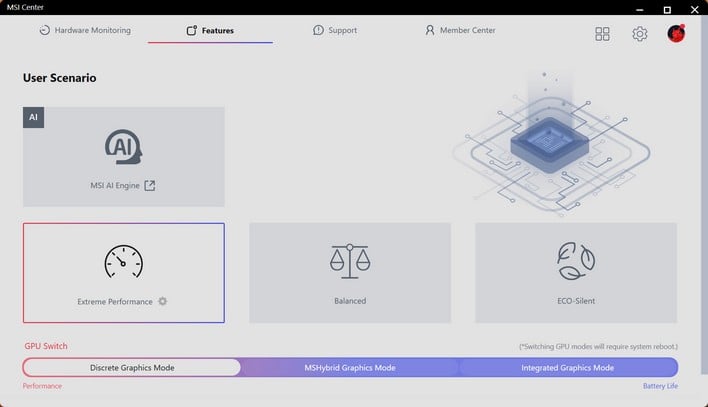Open the MSI AI Engine external link icon
The width and height of the screenshot is (708, 407).
point(149,186)
